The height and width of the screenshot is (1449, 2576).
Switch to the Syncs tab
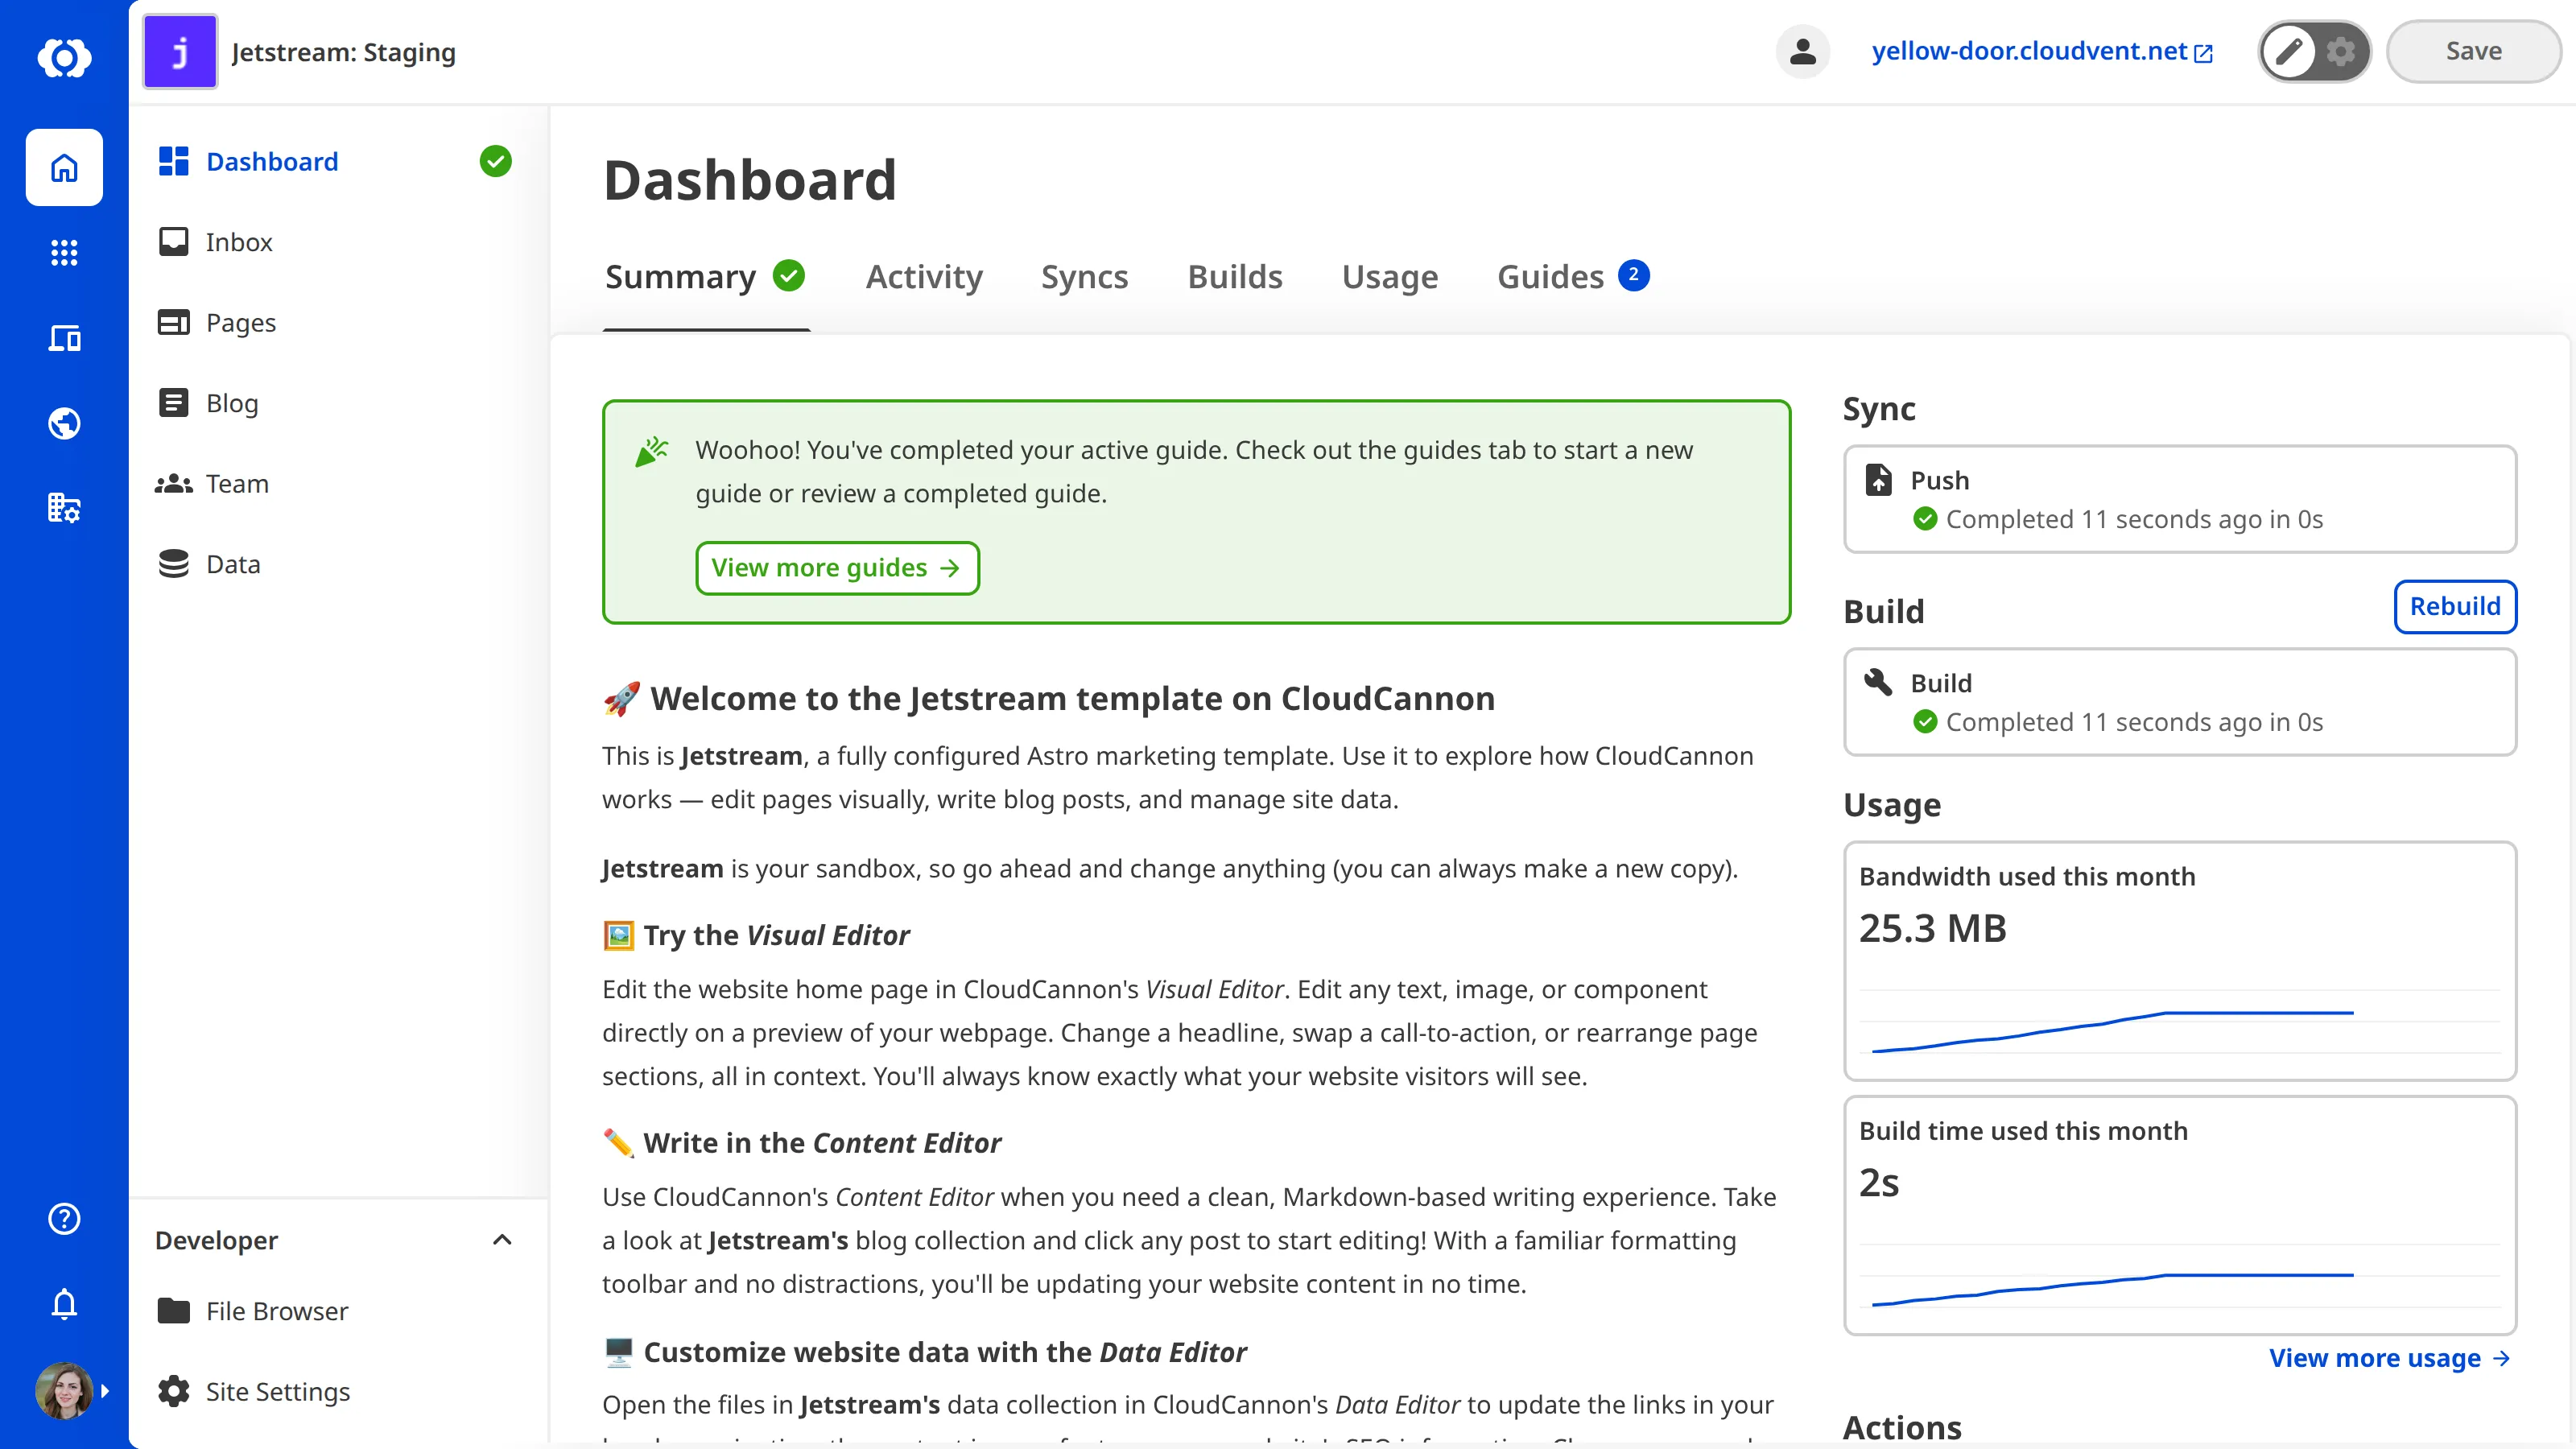pyautogui.click(x=1084, y=277)
